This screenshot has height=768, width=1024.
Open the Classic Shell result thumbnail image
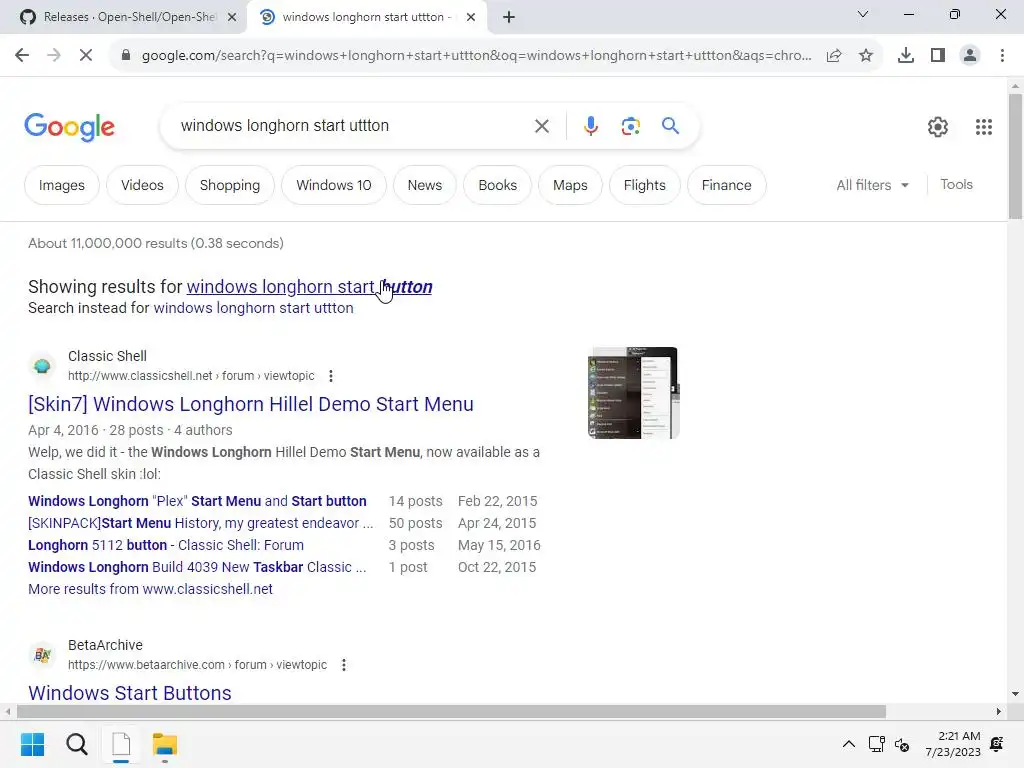pos(633,393)
